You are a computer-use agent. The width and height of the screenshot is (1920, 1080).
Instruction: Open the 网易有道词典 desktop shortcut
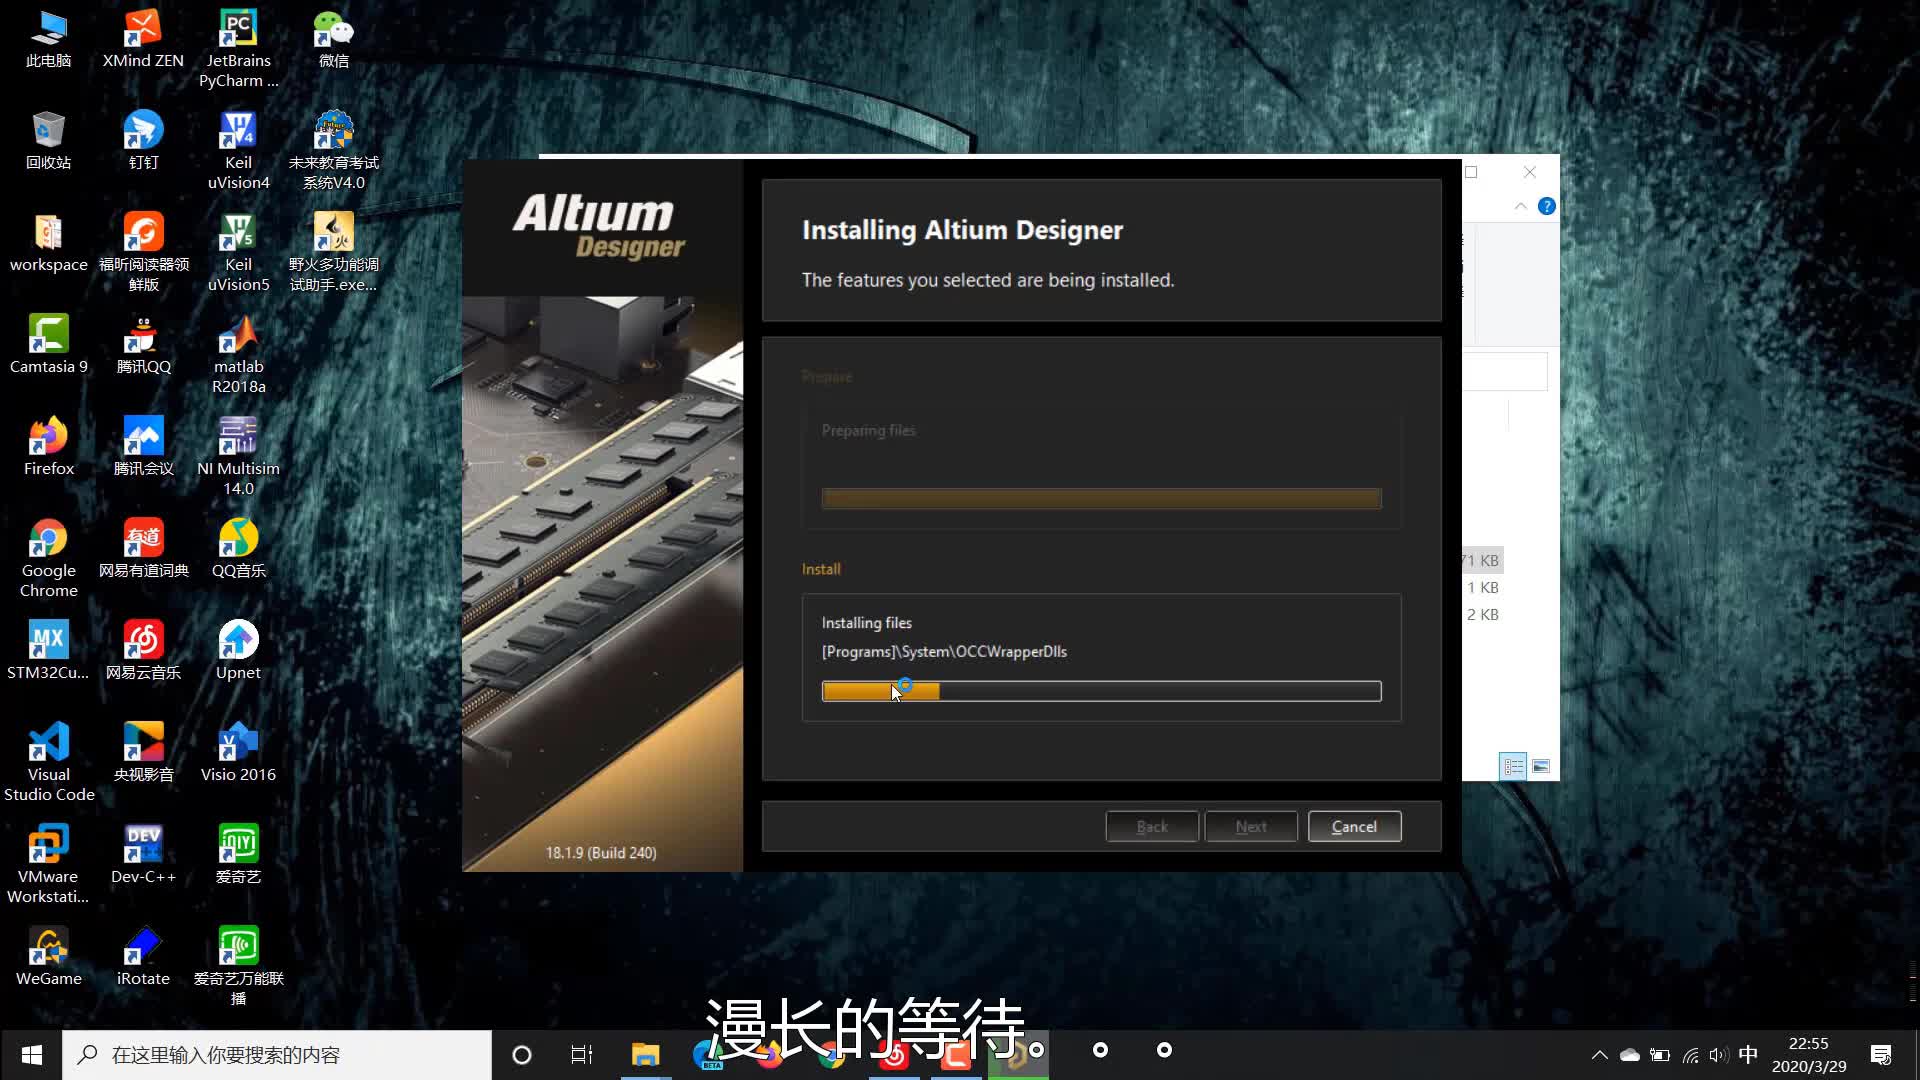coord(143,550)
